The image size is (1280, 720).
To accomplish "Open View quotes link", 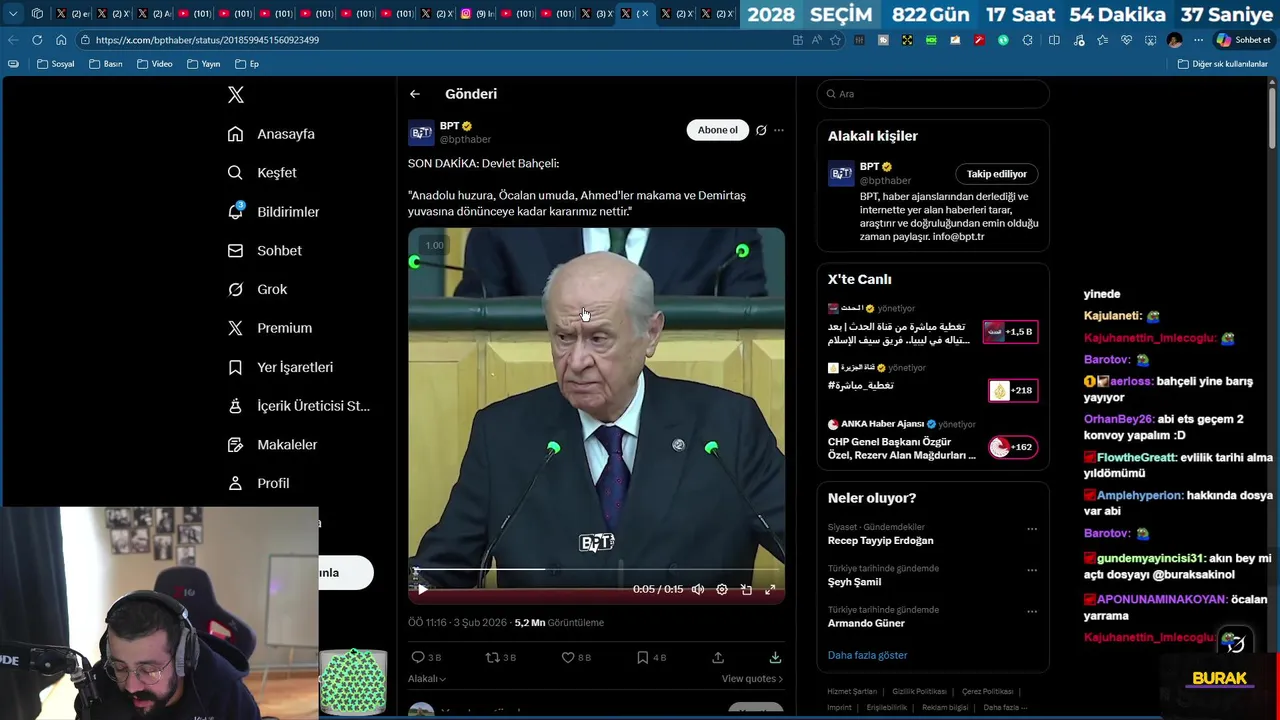I will (752, 679).
